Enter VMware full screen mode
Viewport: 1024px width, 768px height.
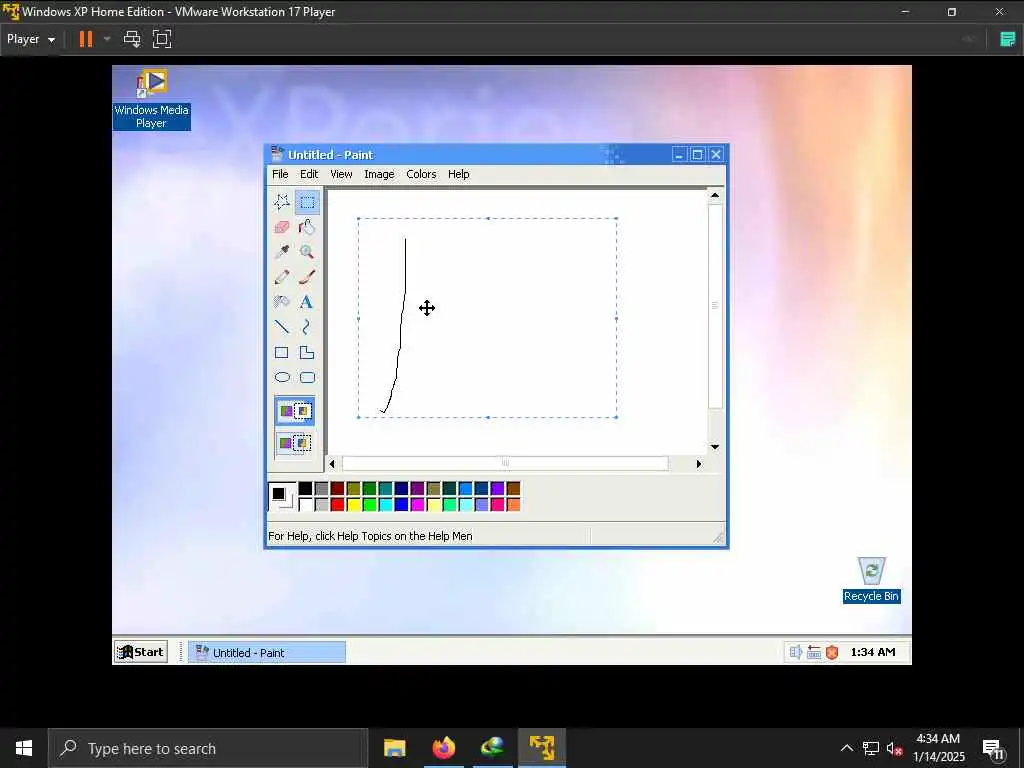pyautogui.click(x=162, y=39)
